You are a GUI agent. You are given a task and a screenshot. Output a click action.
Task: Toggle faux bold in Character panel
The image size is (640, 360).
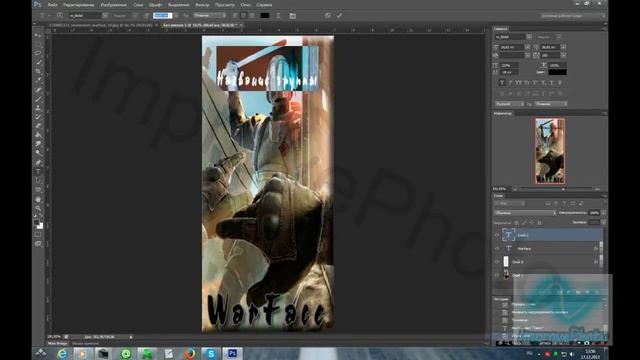502,83
